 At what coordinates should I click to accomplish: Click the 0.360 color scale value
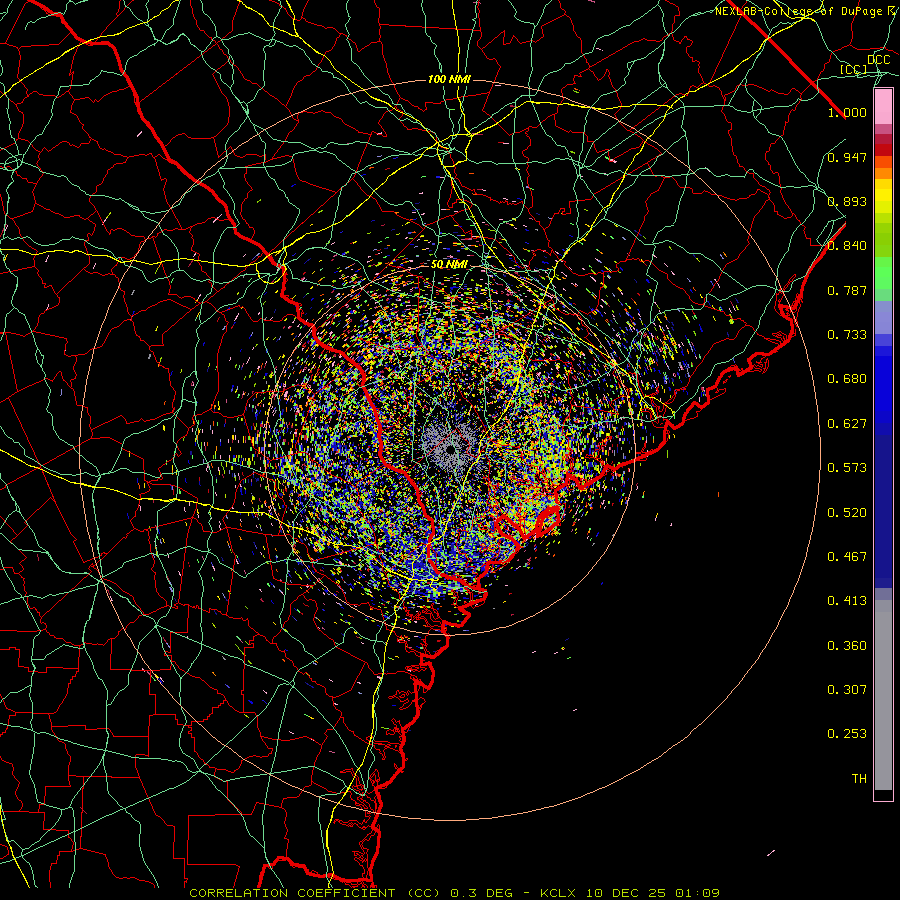tap(847, 646)
